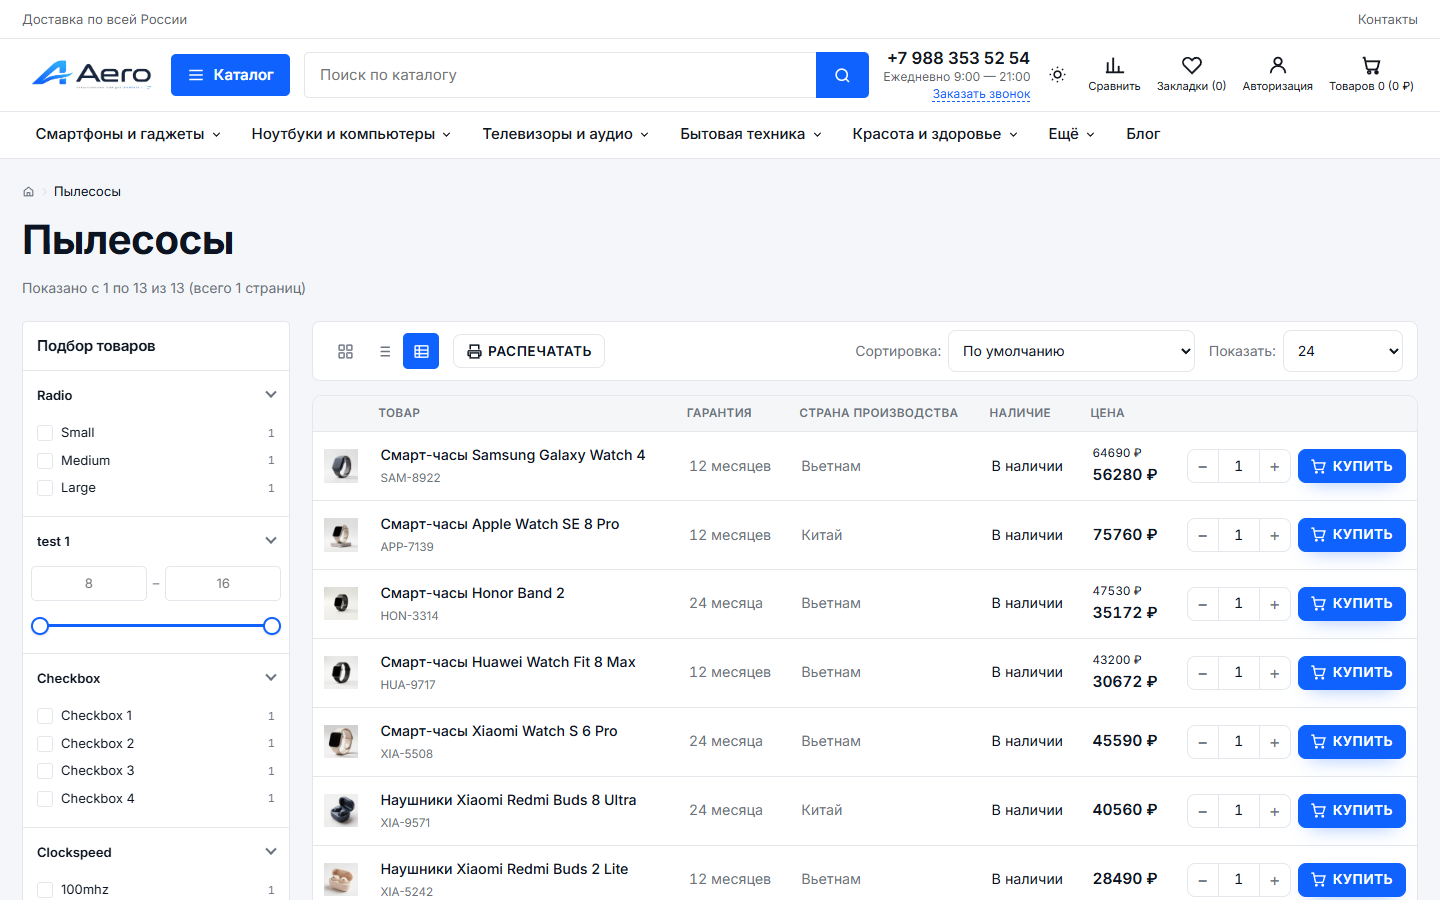Tick Checkbox 3 filter
1440x900 pixels.
(45, 771)
